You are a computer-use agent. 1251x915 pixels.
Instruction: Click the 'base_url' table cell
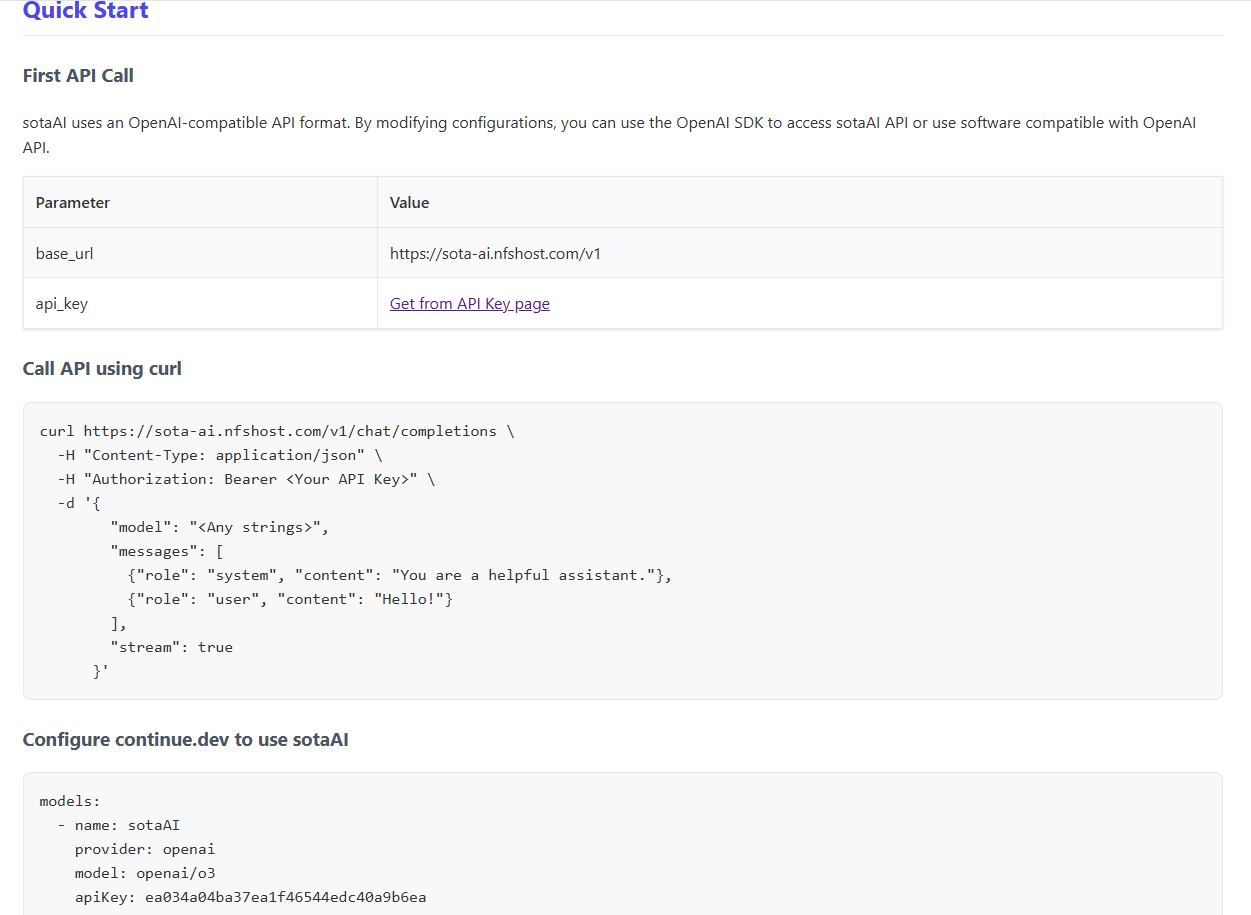200,253
